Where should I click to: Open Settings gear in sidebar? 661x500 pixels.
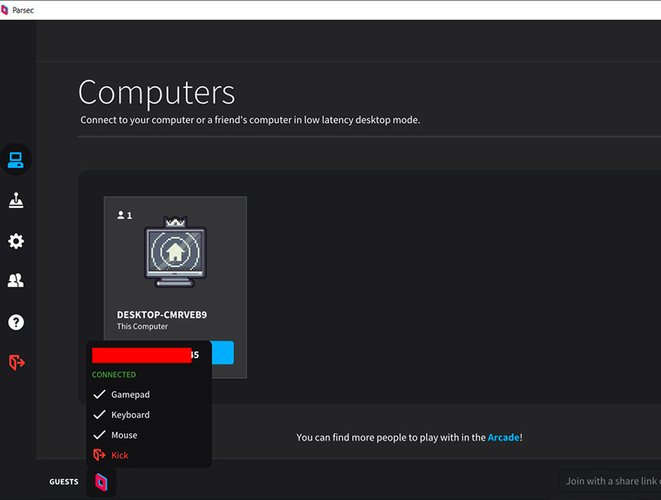16,241
